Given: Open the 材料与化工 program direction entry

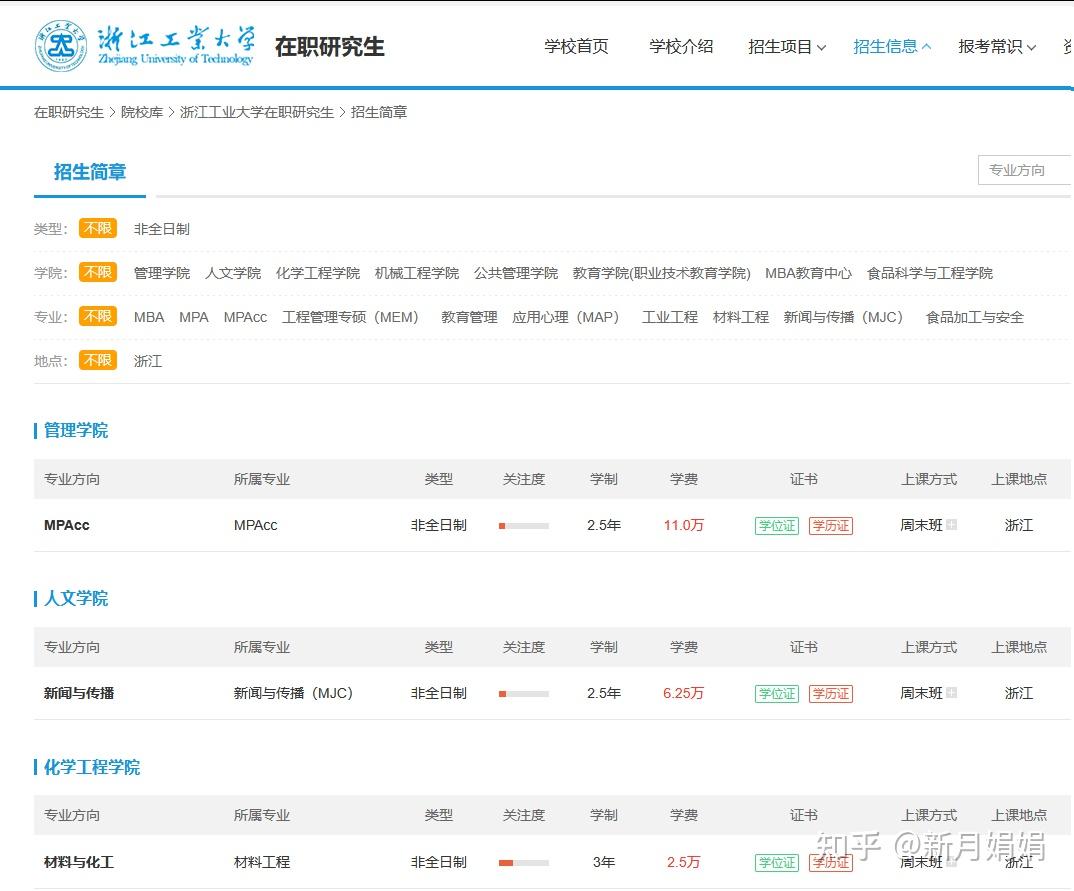Looking at the screenshot, I should tap(79, 862).
